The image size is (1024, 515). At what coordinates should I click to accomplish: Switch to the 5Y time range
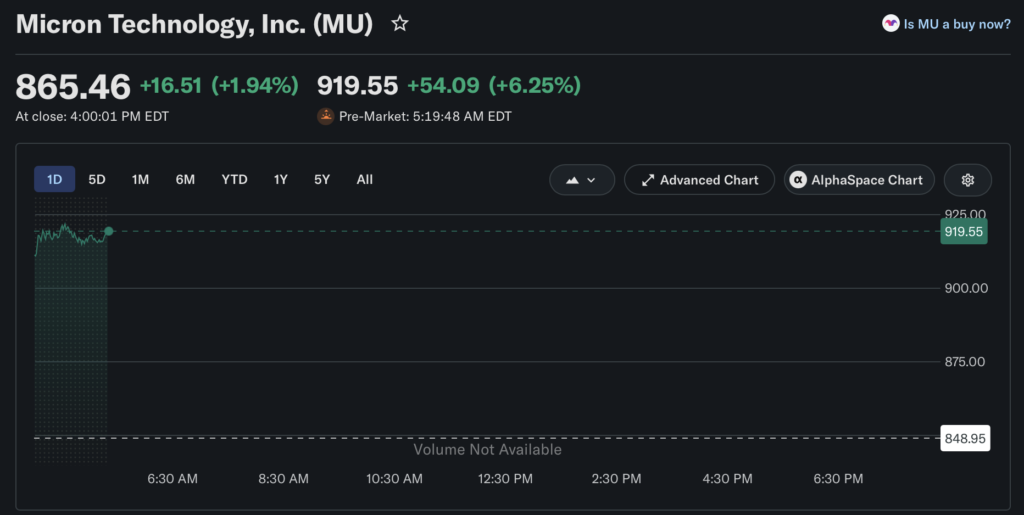[x=322, y=179]
